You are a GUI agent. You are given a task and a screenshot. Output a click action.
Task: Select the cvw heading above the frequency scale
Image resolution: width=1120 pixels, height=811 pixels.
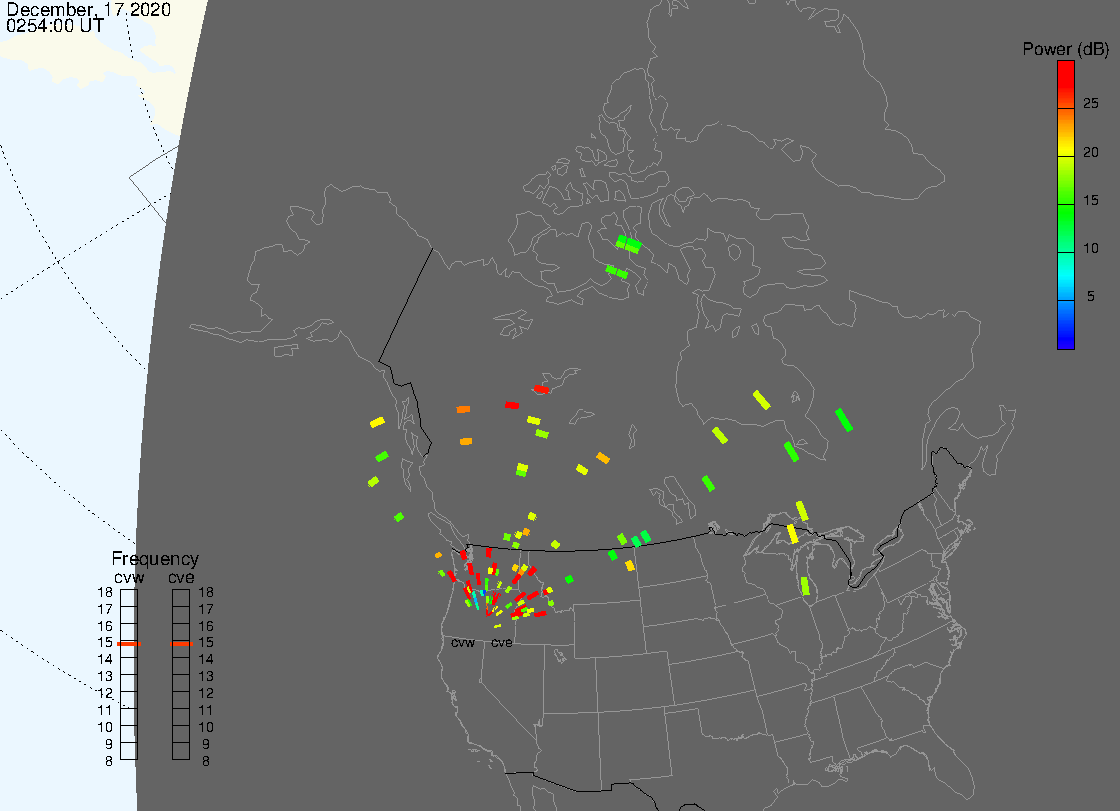point(129,577)
